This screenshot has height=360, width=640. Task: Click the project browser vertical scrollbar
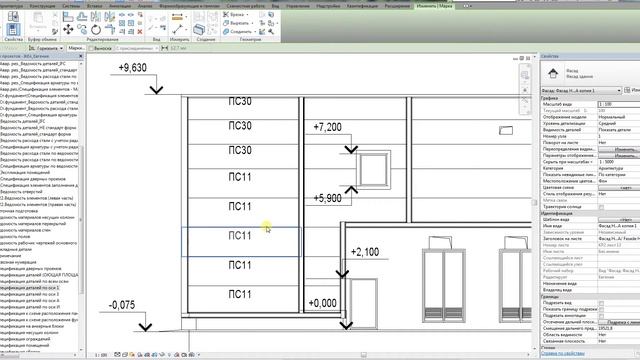point(81,220)
